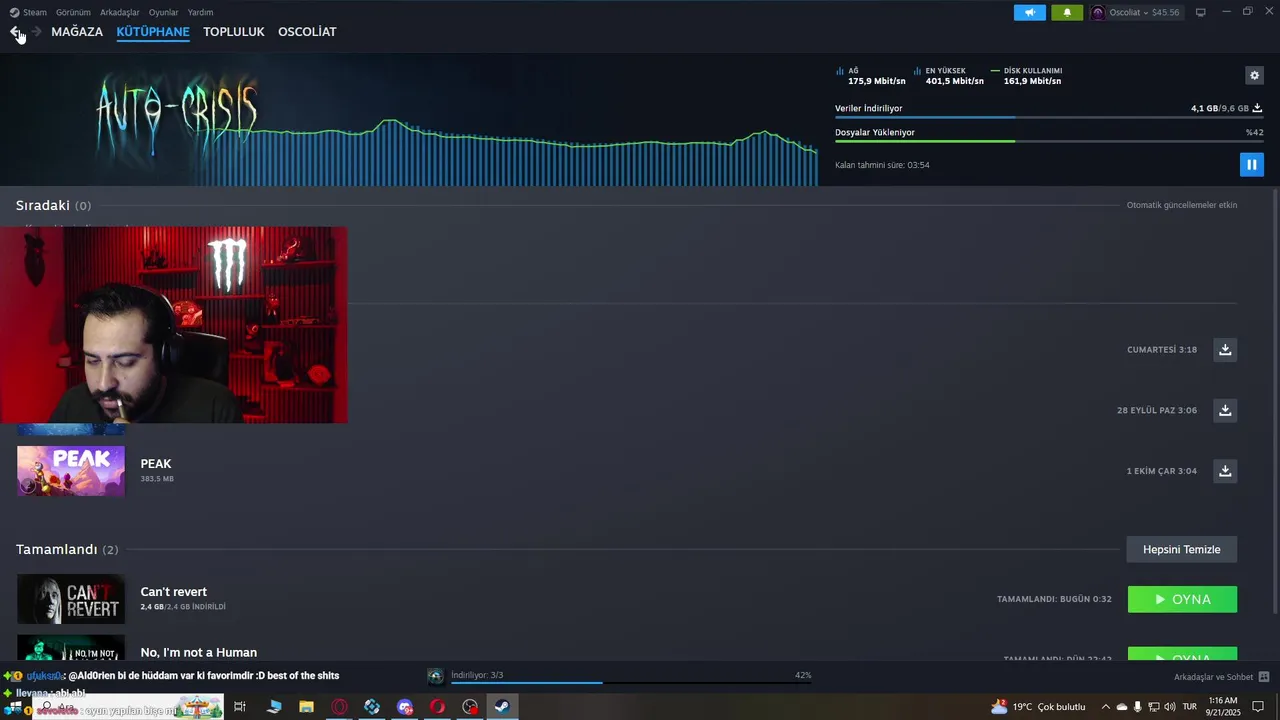Click Kalan tahmini süre: 03:54 text
The height and width of the screenshot is (720, 1280).
[882, 165]
